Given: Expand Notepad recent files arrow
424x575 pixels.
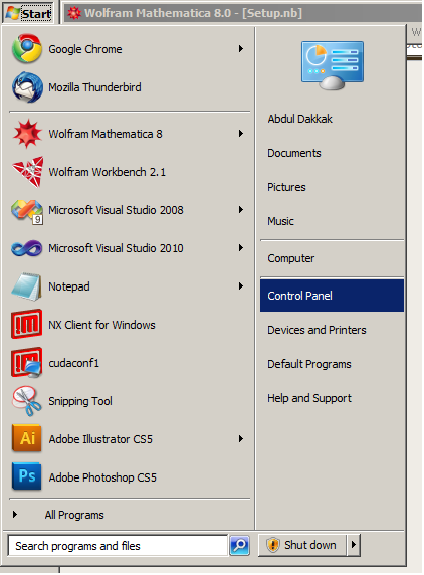Looking at the screenshot, I should point(241,286).
